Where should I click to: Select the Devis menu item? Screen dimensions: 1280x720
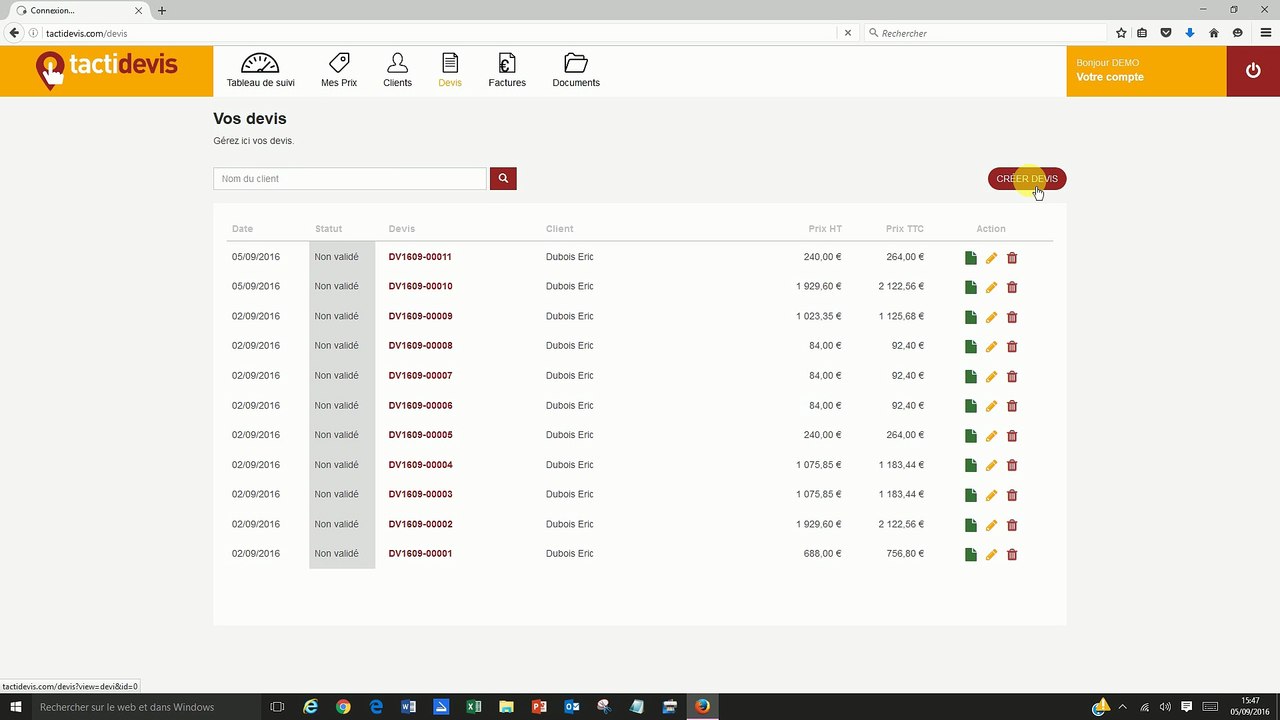(450, 70)
